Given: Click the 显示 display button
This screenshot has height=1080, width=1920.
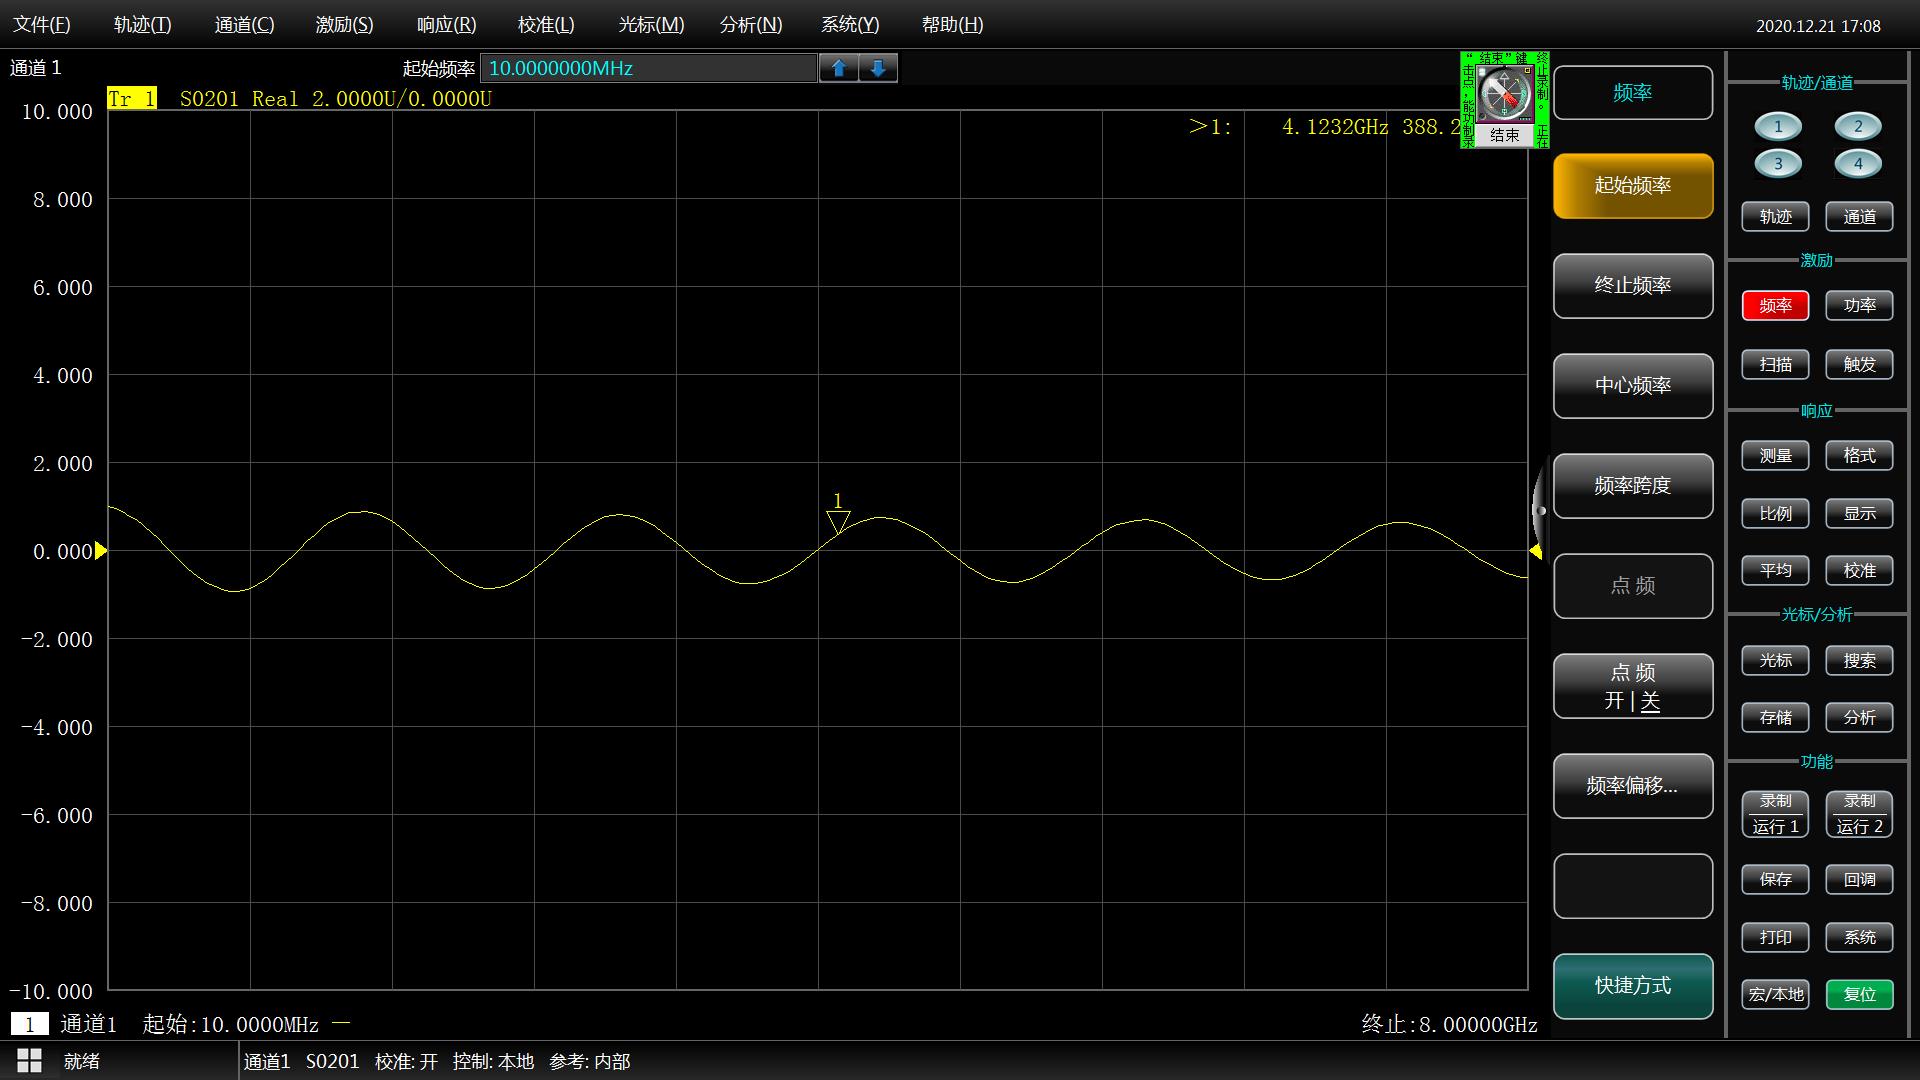Looking at the screenshot, I should (x=1859, y=514).
